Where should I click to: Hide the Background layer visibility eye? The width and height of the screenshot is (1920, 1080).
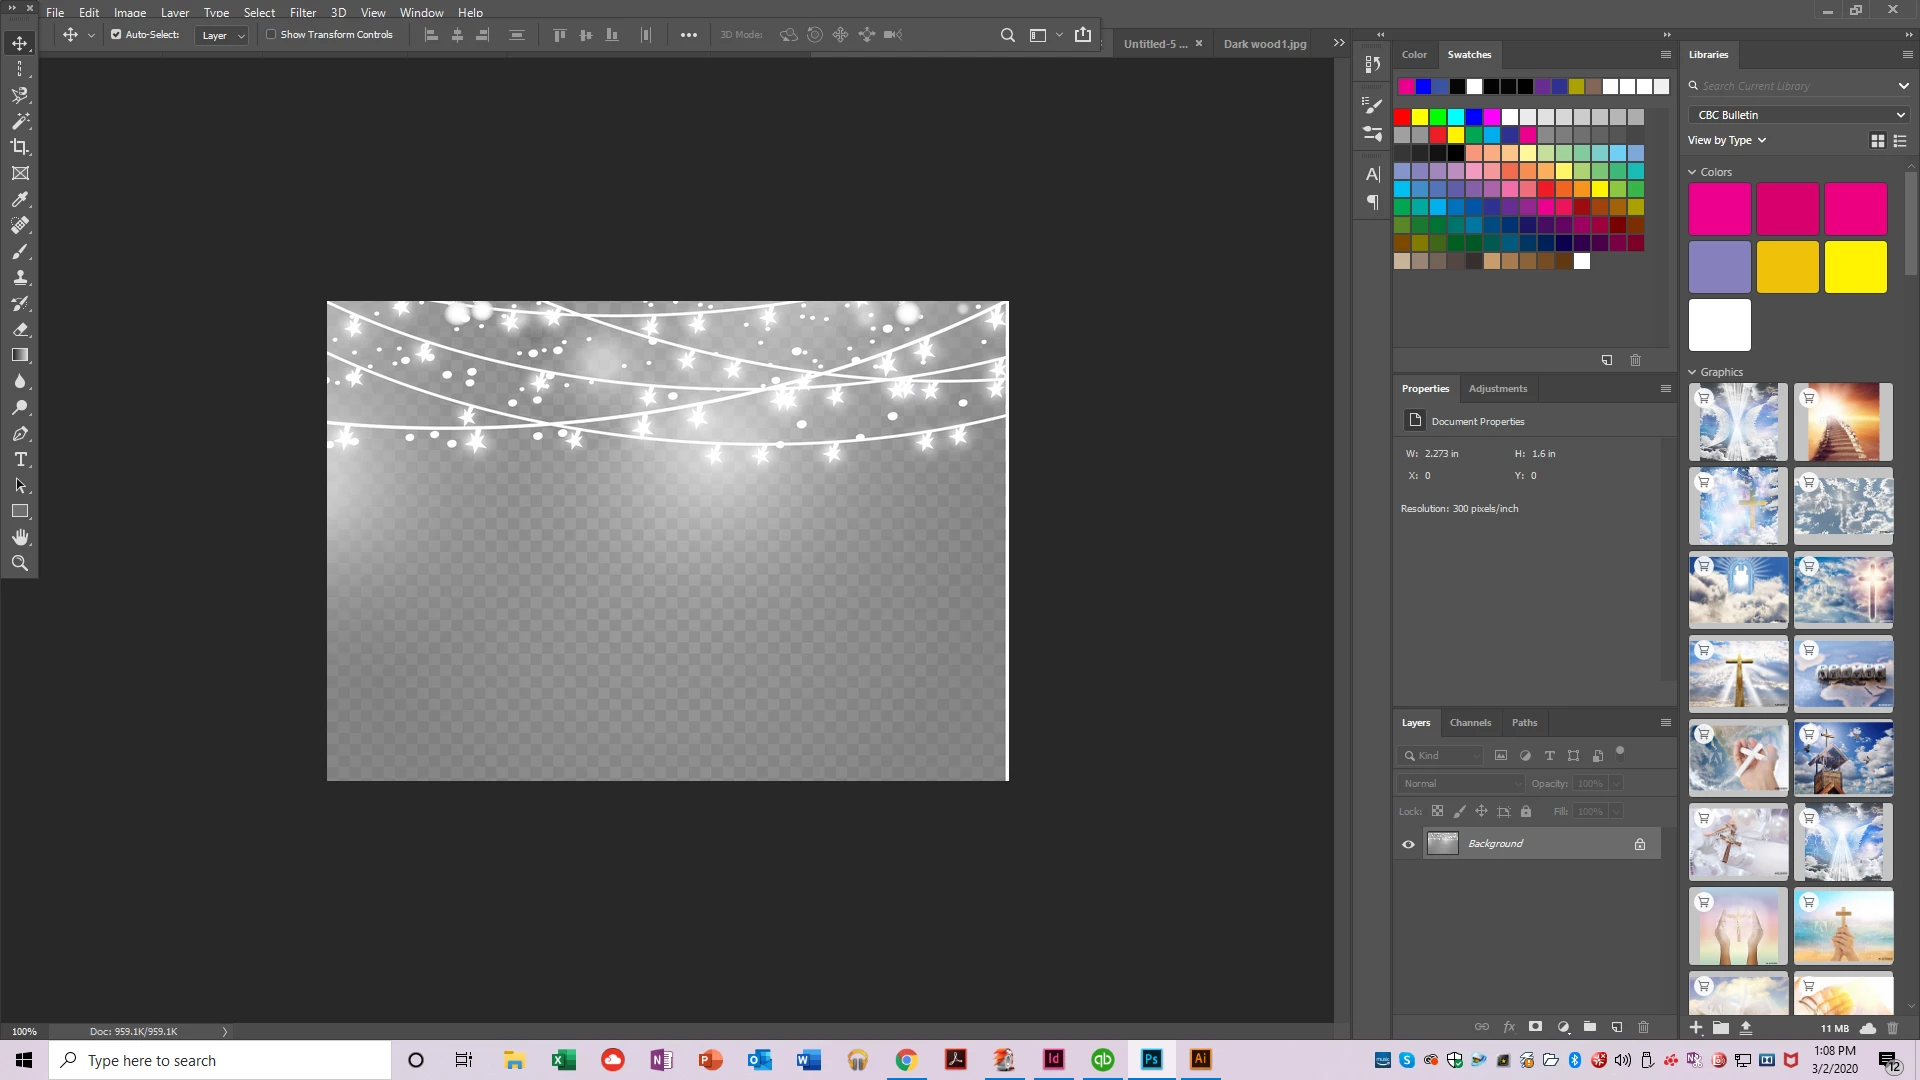(x=1408, y=844)
